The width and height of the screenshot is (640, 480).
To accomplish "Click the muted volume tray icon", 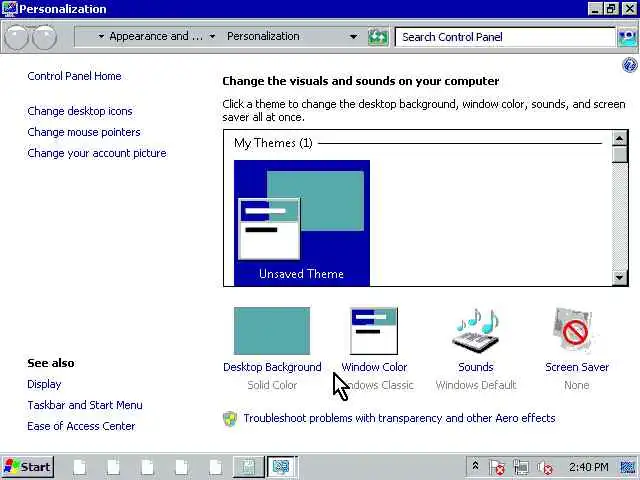I will coord(544,467).
